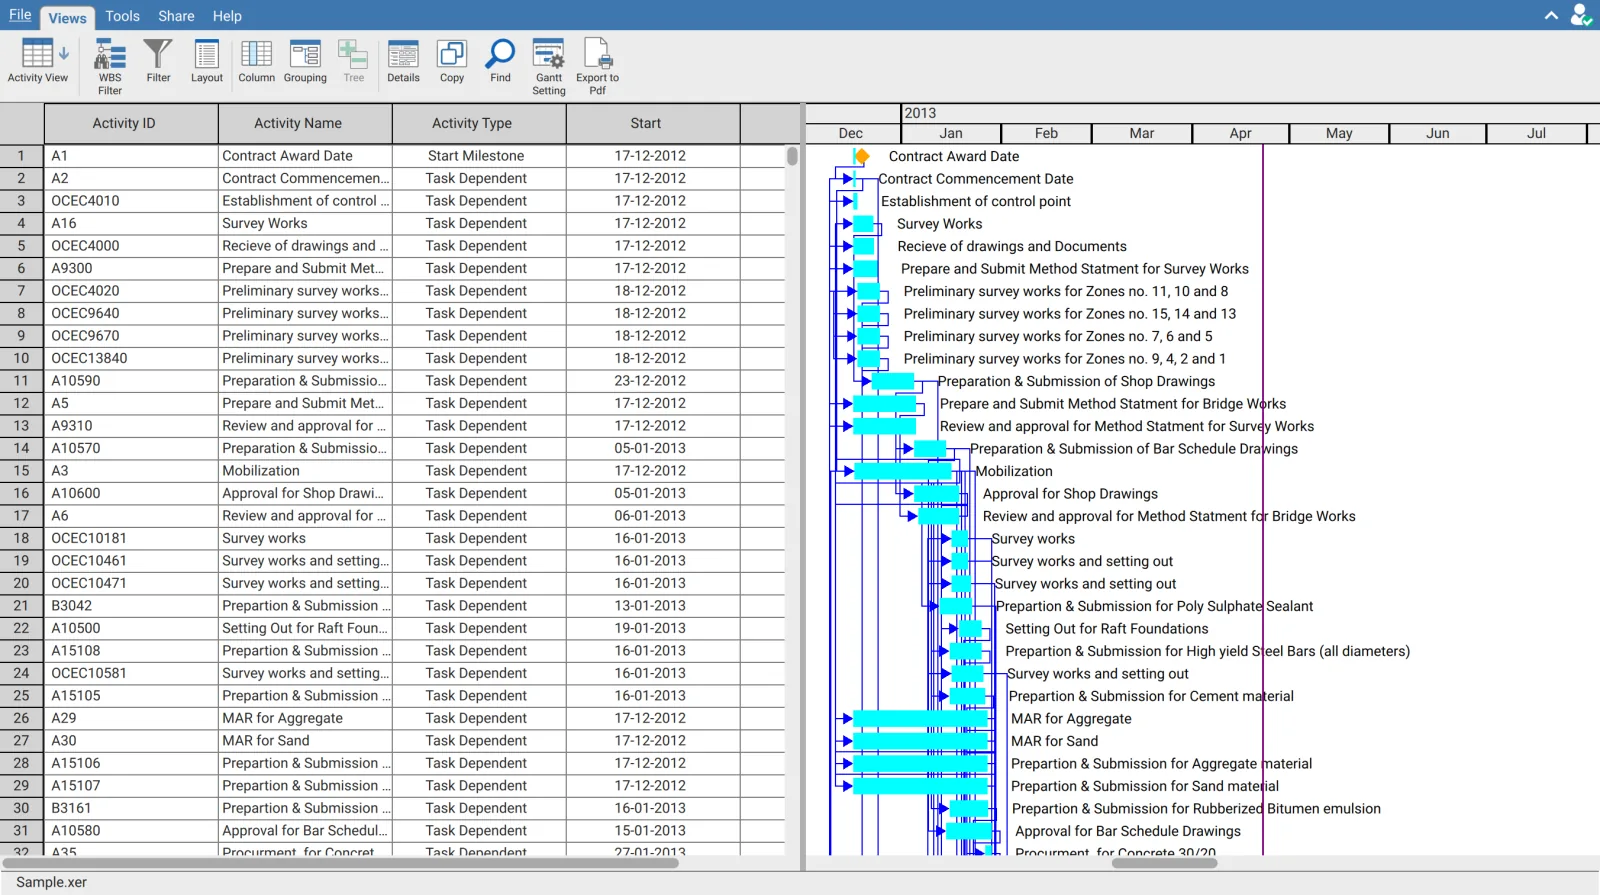The image size is (1600, 895).
Task: Export the schedule to Pdf
Action: [x=597, y=66]
